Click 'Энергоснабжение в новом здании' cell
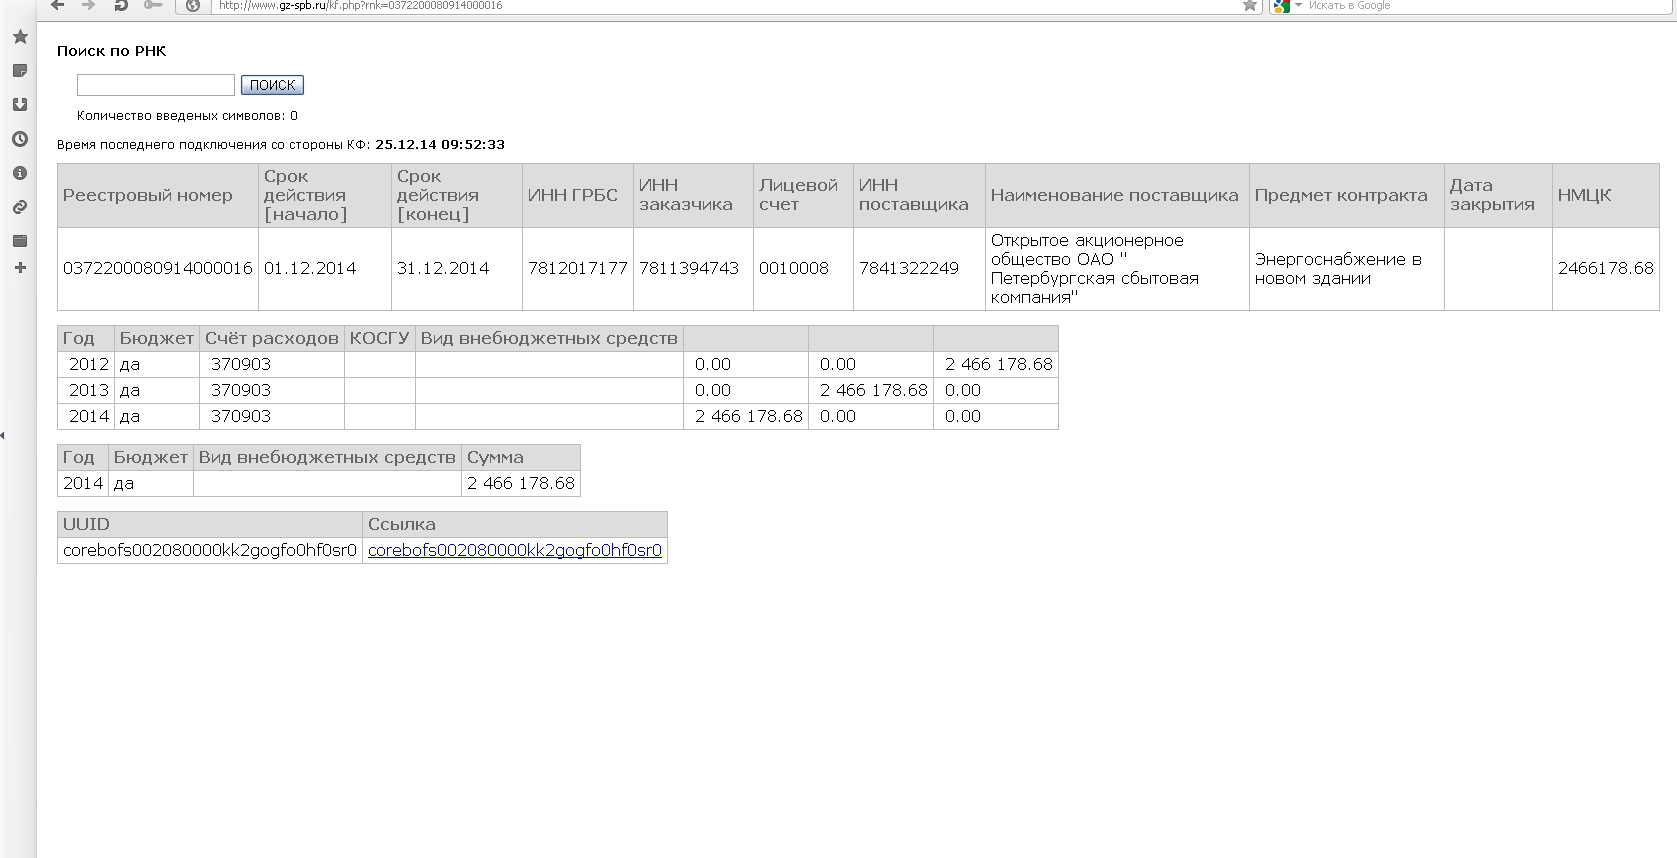This screenshot has width=1677, height=858. point(1347,269)
